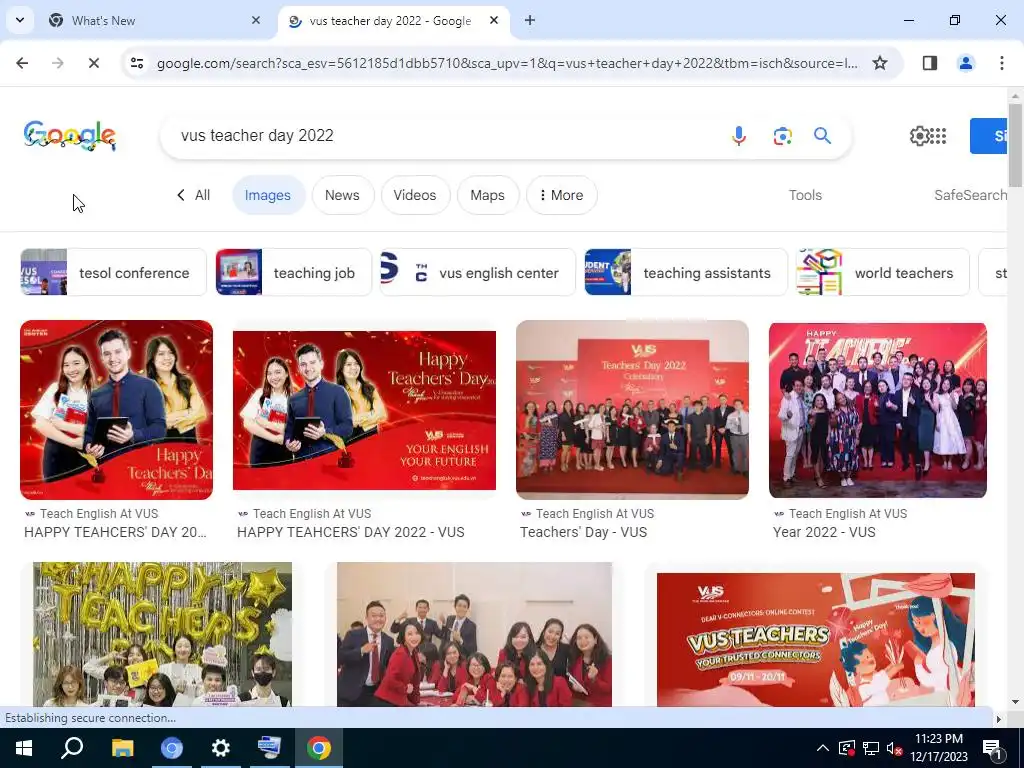Screen dimensions: 1024x768
Task: Open the Chrome profile icon
Action: click(966, 63)
